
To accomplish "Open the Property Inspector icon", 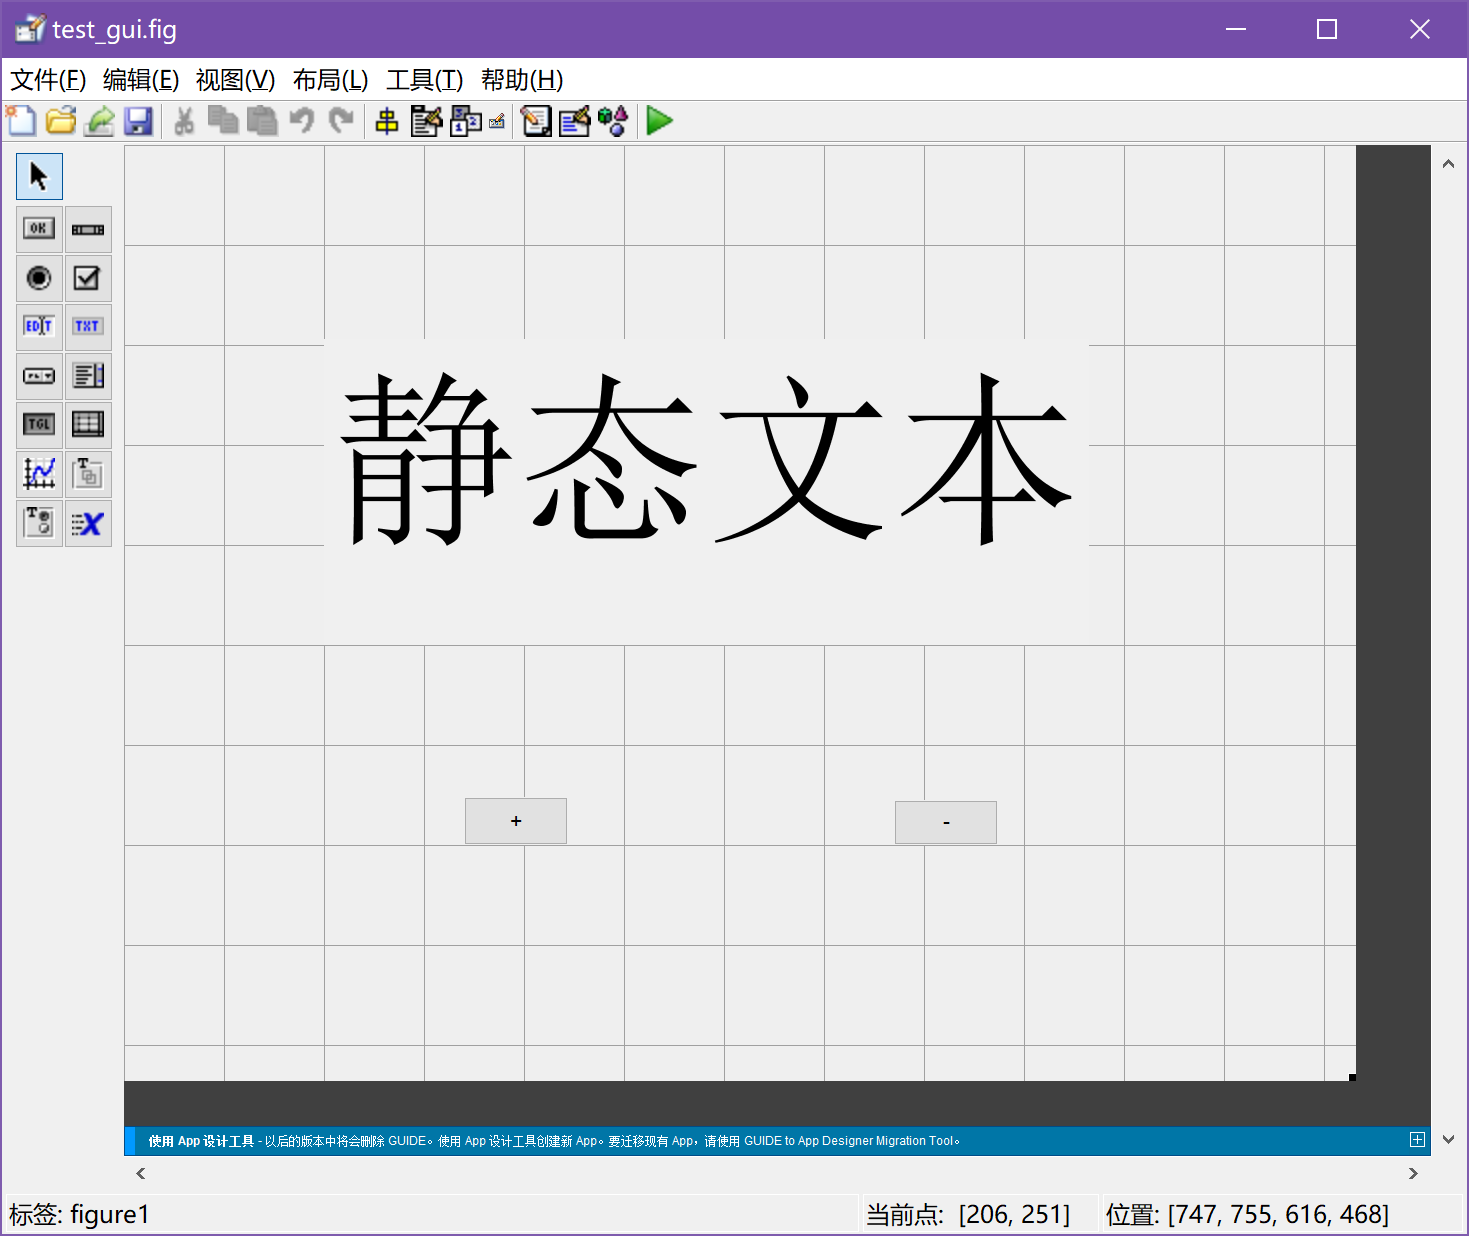I will point(575,121).
